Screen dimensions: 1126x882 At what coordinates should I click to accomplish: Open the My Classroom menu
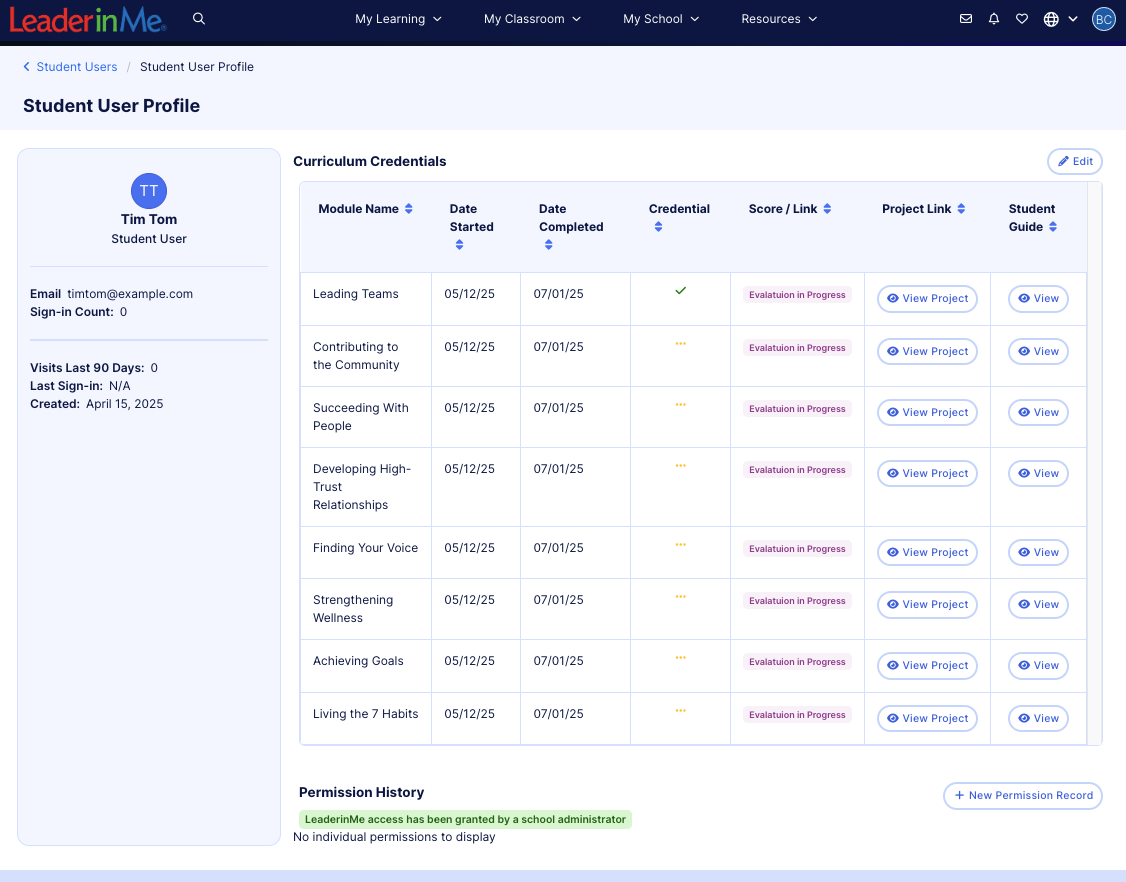point(531,18)
